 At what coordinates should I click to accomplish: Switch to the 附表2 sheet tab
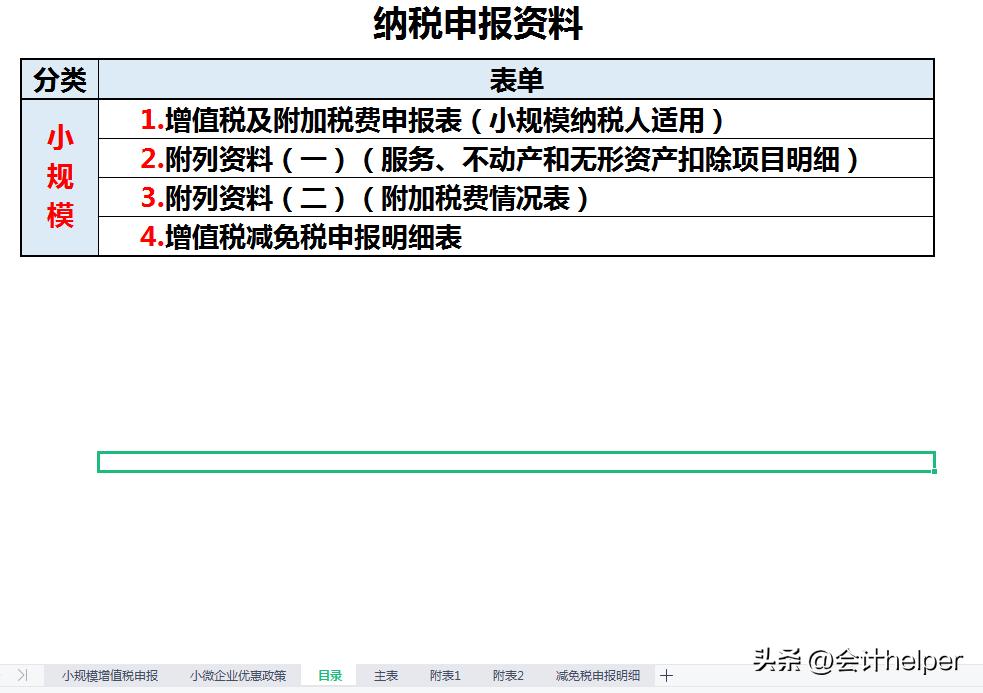(506, 675)
